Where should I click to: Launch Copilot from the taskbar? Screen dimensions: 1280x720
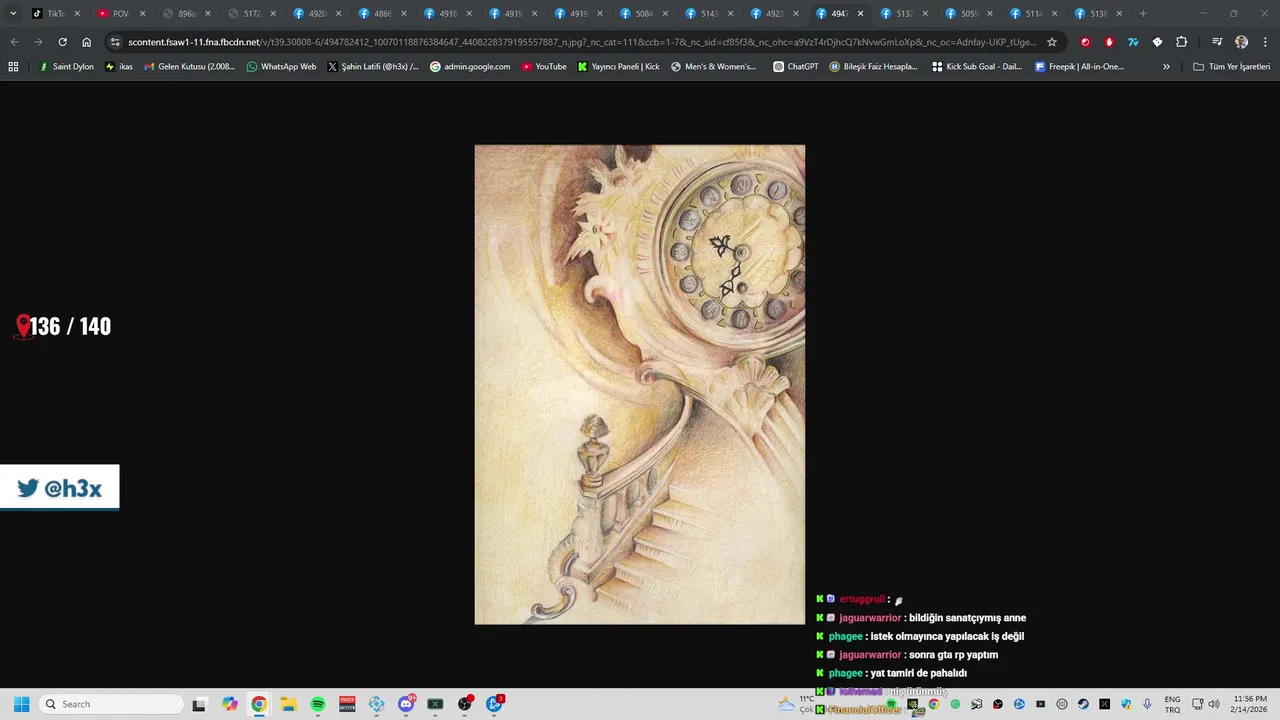(x=230, y=704)
